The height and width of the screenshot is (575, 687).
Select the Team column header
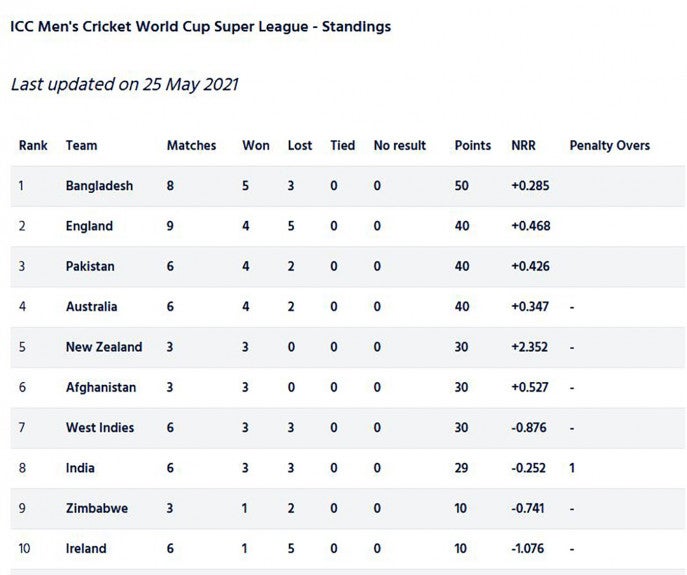[81, 146]
